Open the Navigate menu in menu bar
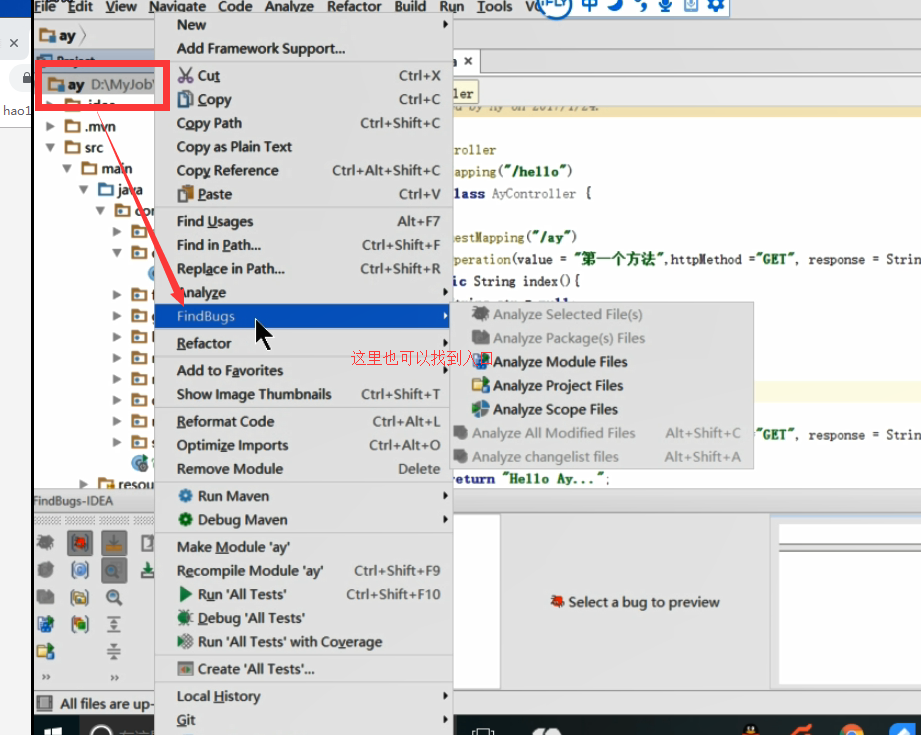 [x=177, y=6]
